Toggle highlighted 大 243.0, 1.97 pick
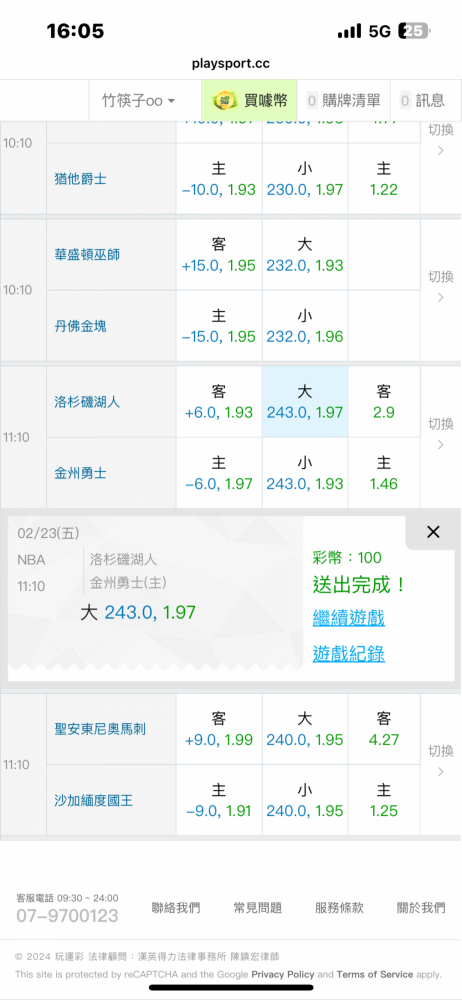 (305, 402)
